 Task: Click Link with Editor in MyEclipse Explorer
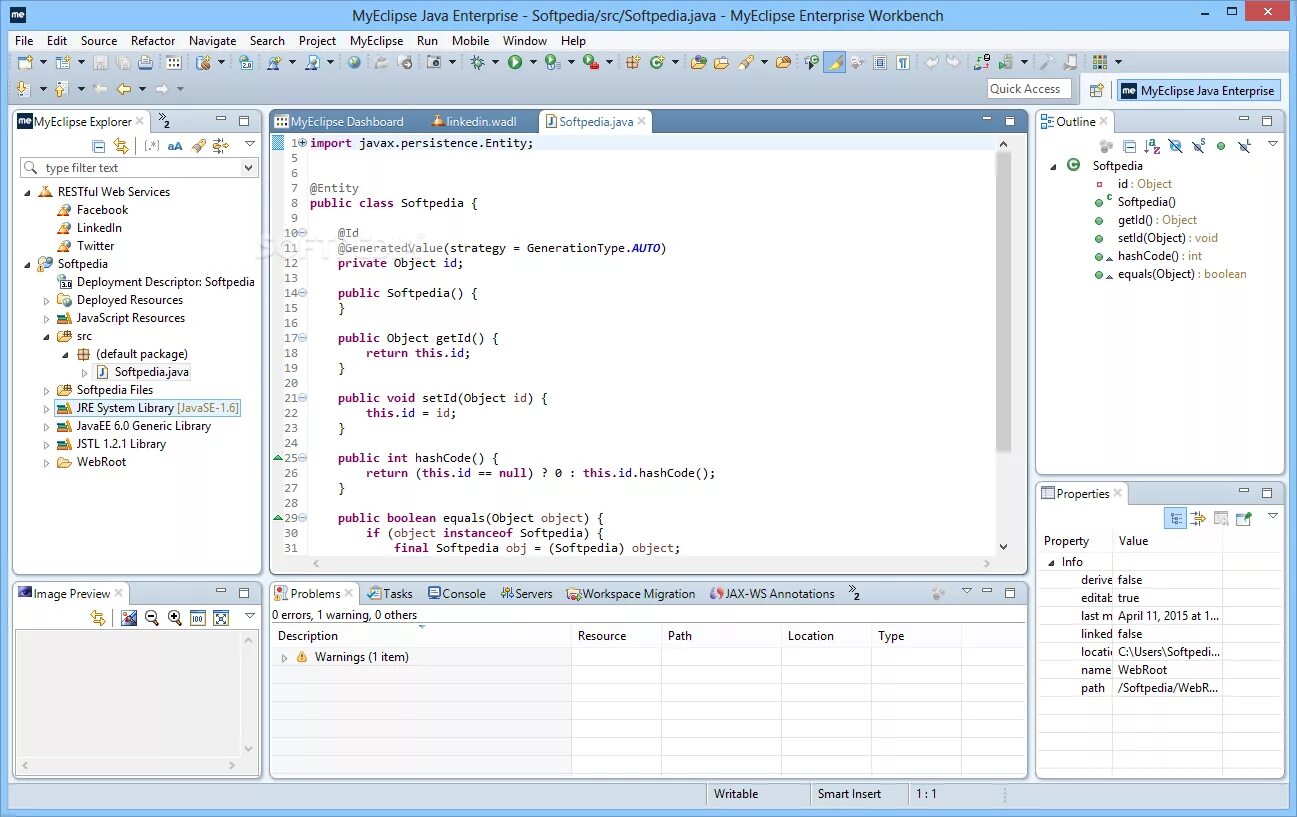coord(121,146)
